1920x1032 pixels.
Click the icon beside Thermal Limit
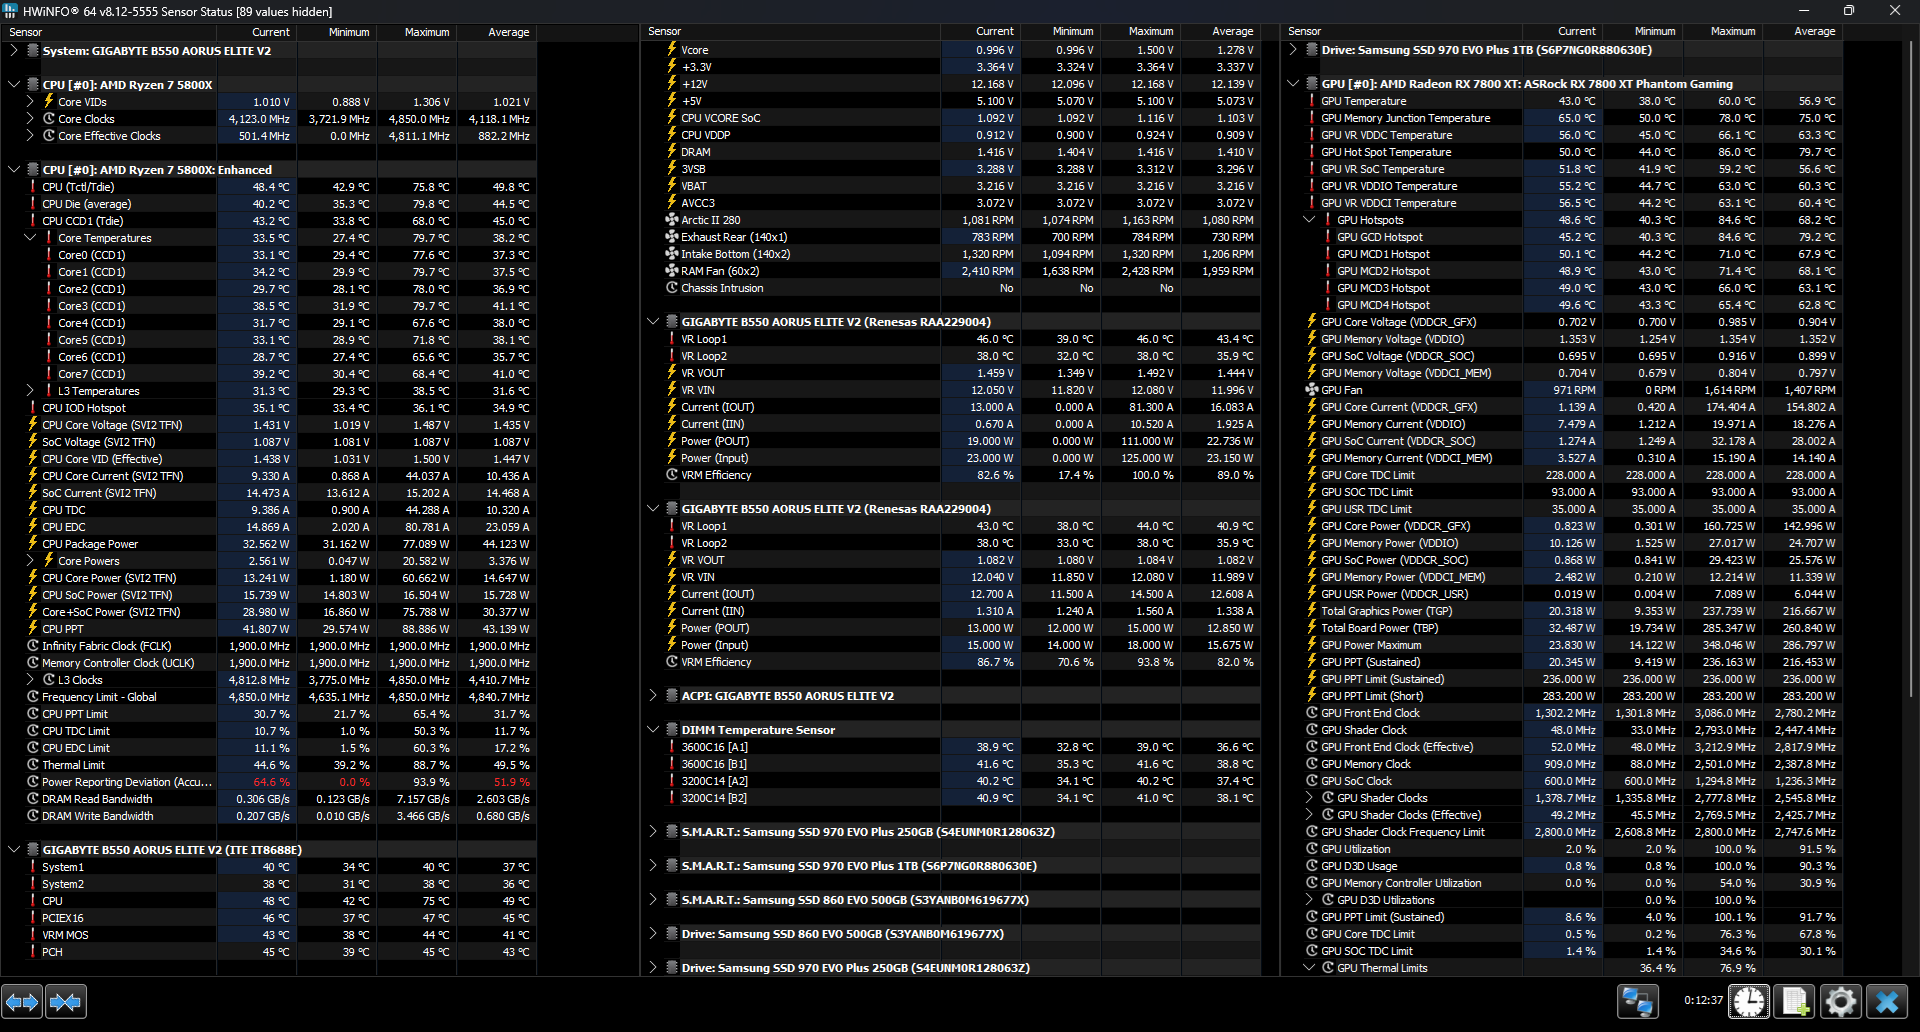[33, 765]
